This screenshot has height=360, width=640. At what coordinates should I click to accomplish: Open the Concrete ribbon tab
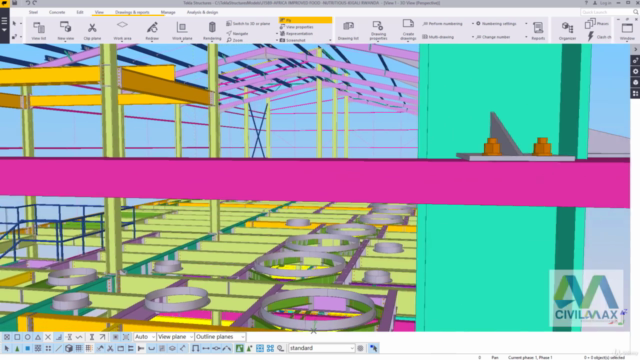57,12
